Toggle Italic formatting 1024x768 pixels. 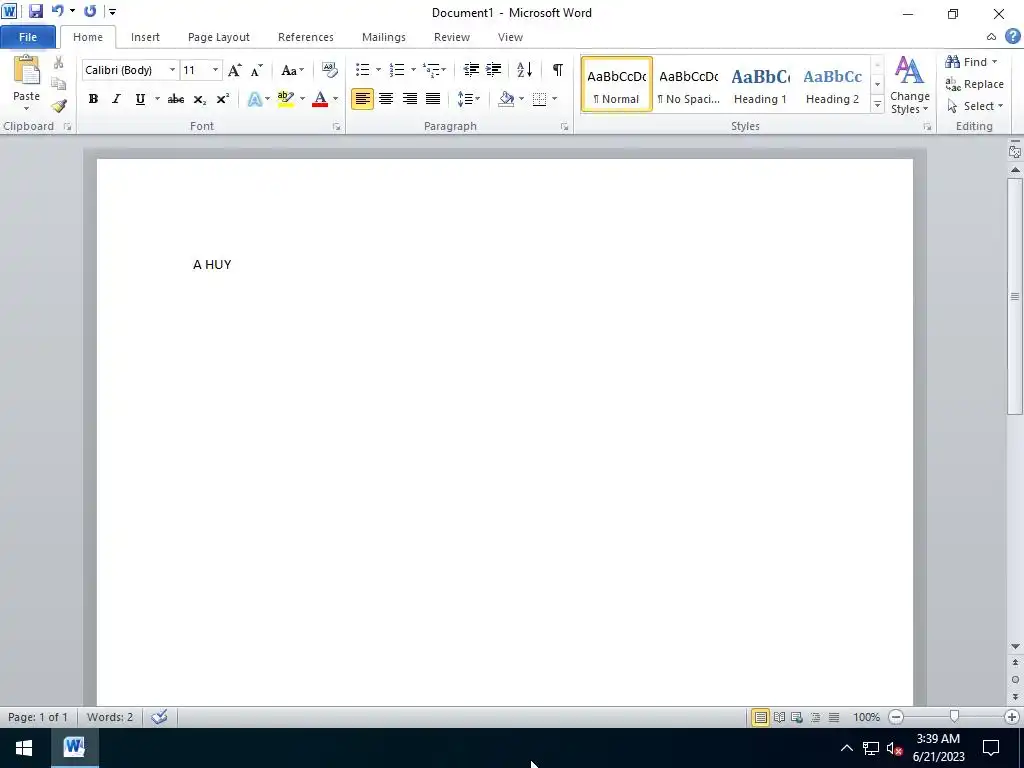tap(116, 99)
